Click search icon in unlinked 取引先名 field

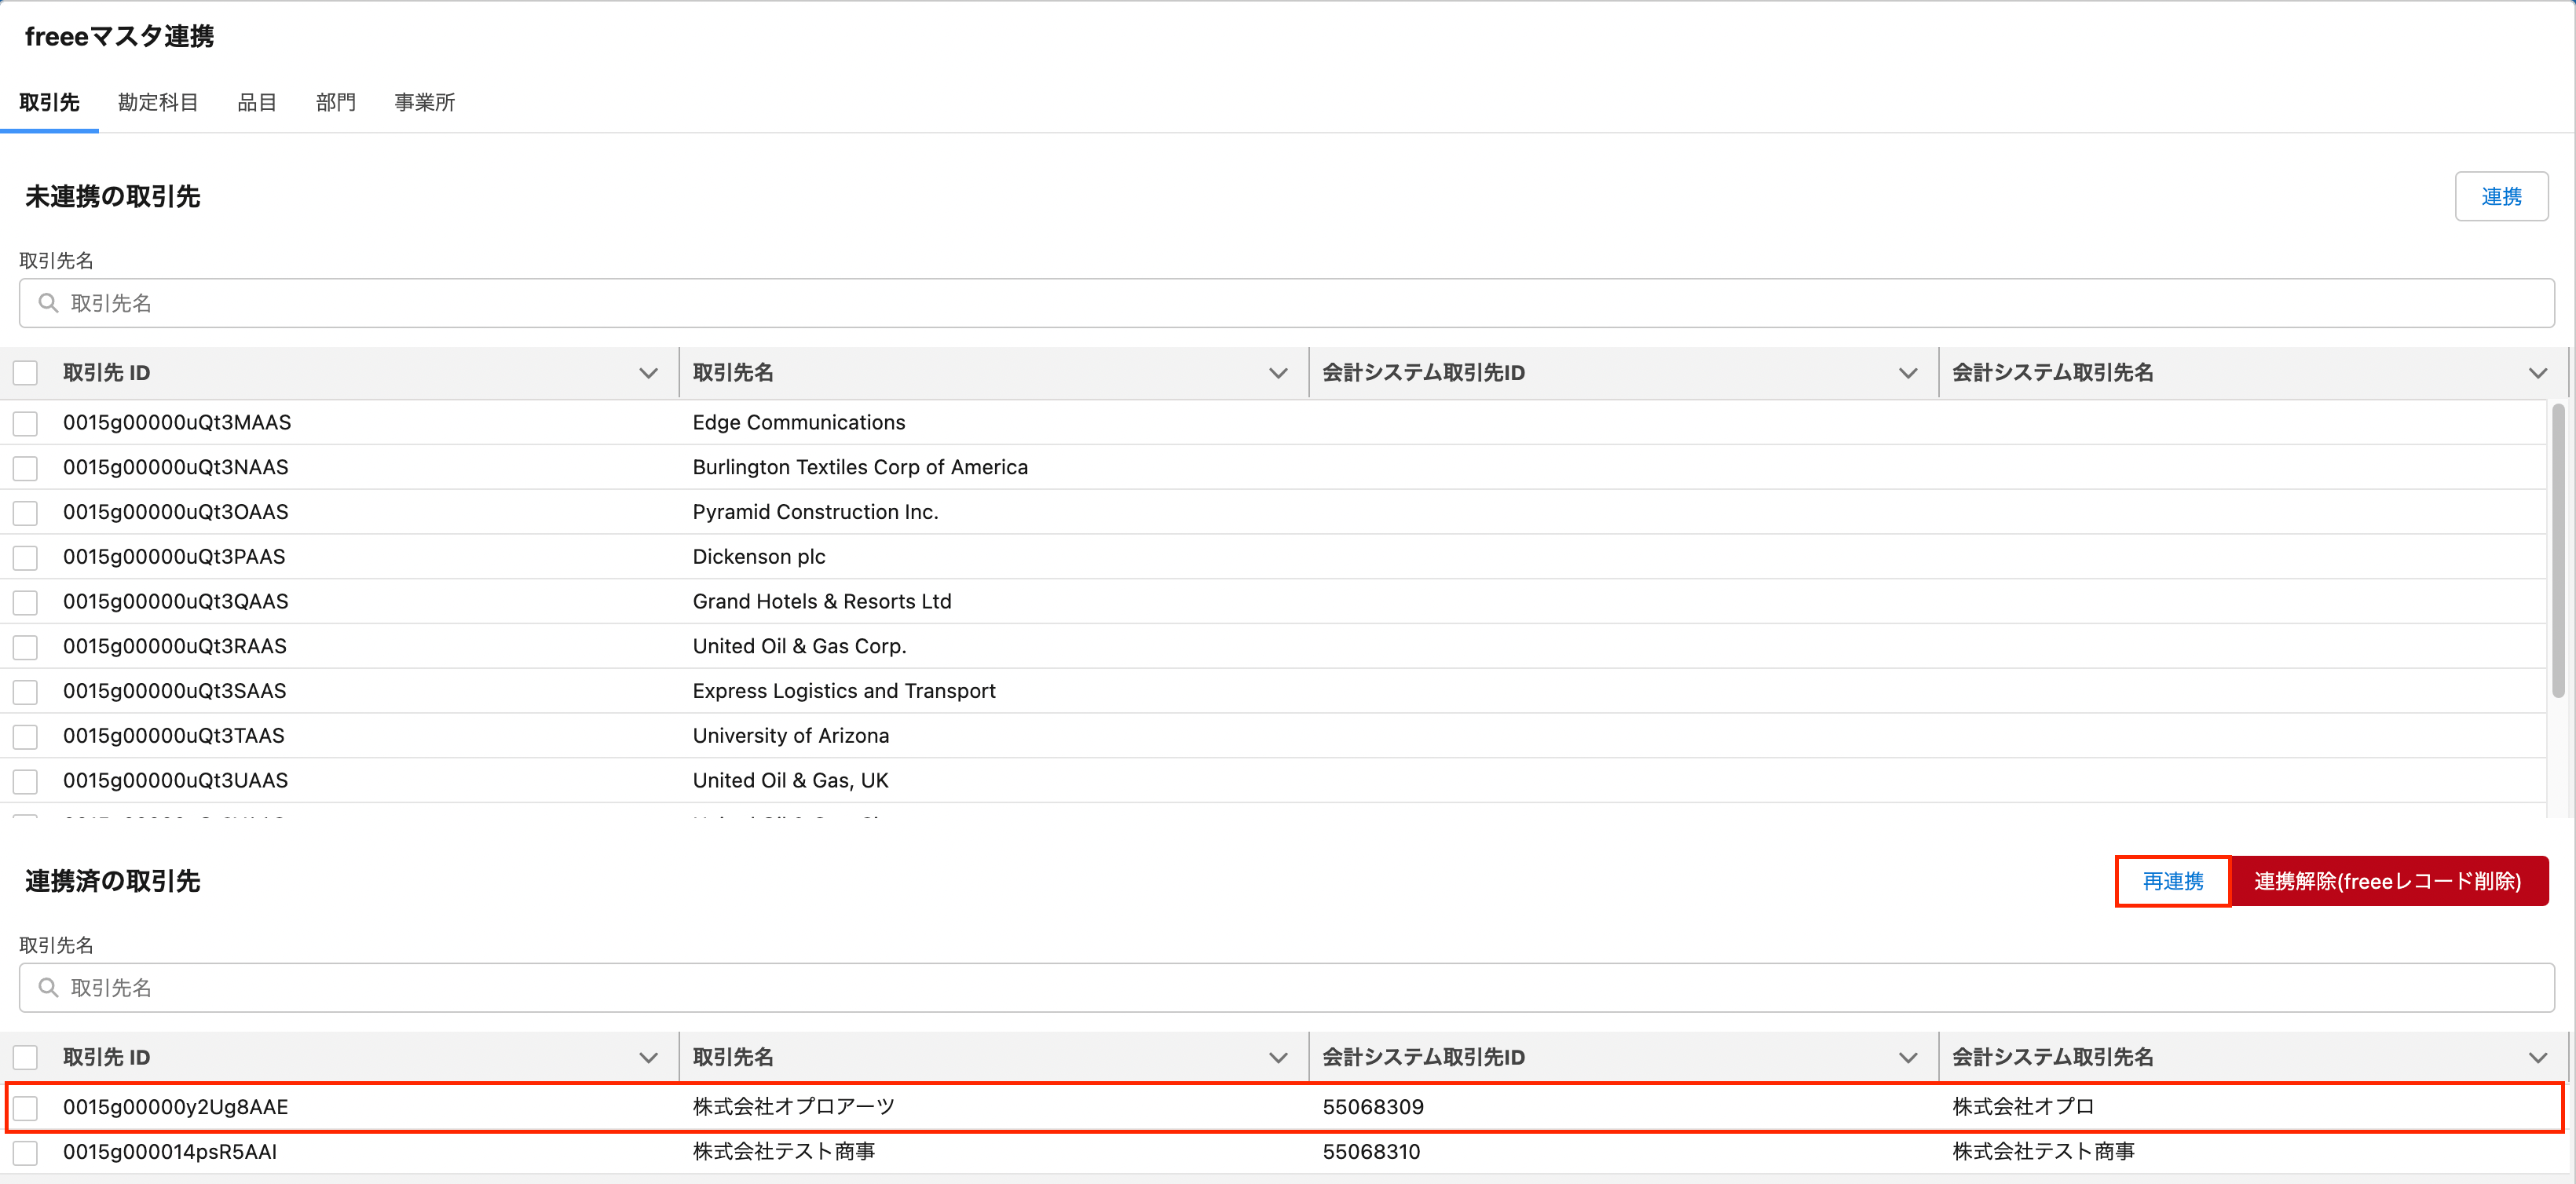[x=47, y=303]
